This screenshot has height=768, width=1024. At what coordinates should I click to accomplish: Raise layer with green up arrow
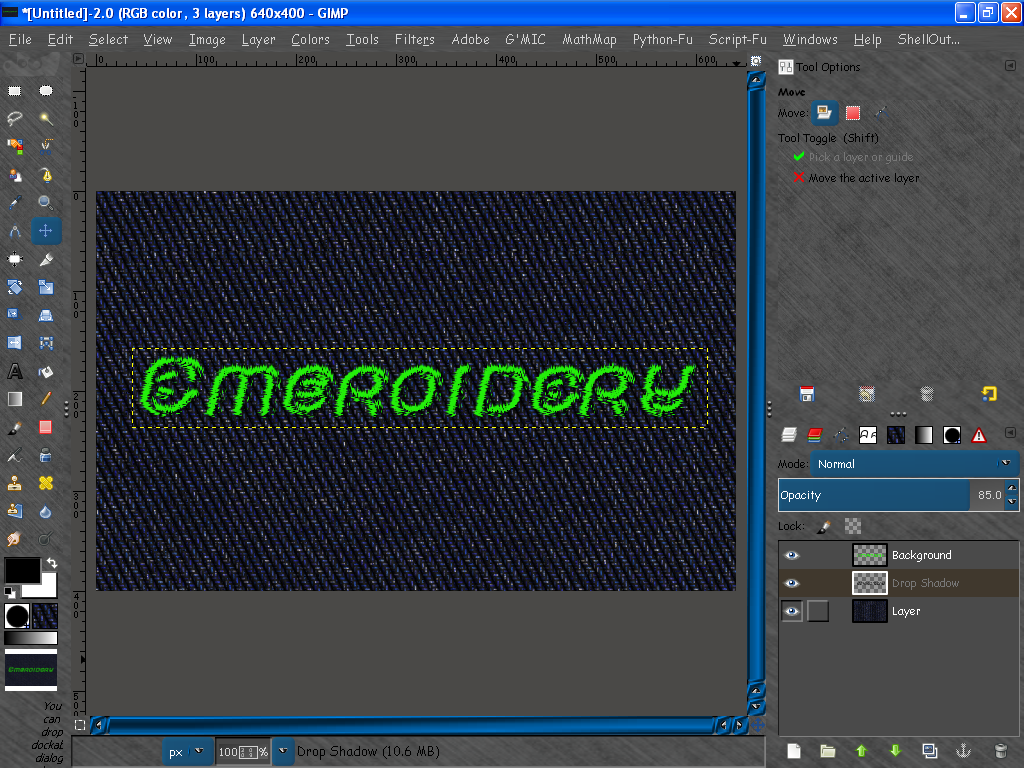tap(861, 750)
